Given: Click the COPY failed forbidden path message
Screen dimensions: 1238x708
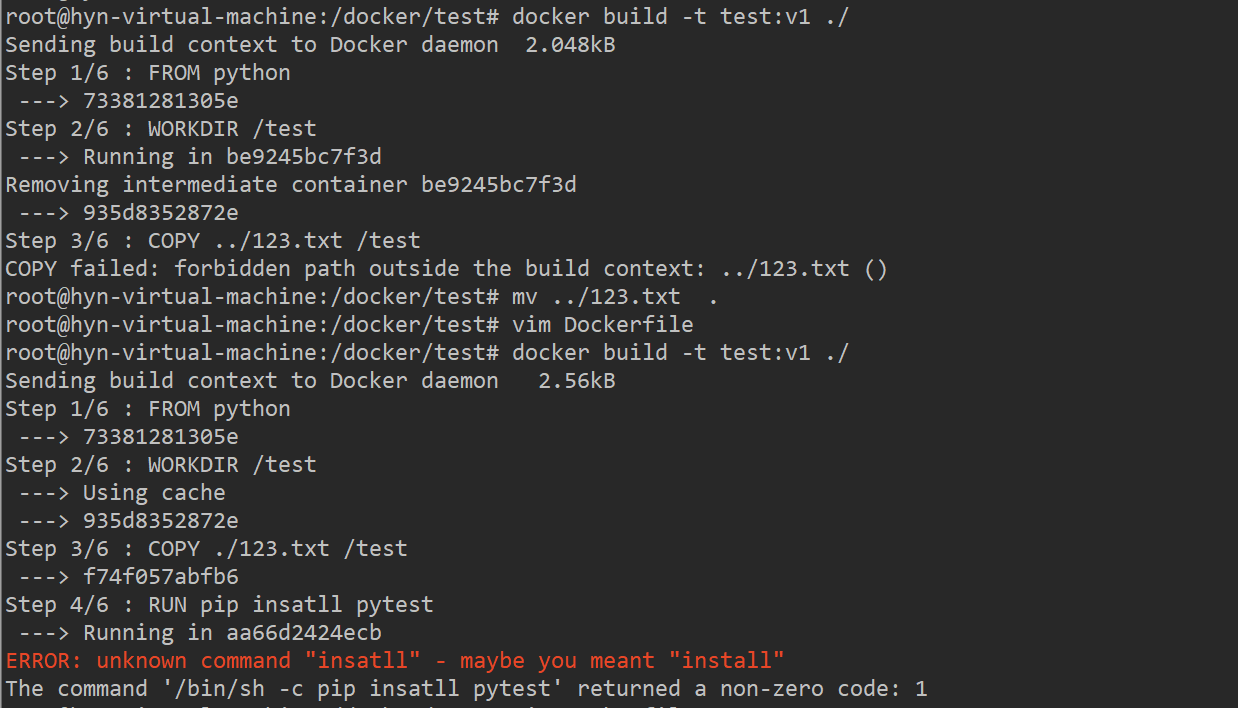Looking at the screenshot, I should pos(446,269).
